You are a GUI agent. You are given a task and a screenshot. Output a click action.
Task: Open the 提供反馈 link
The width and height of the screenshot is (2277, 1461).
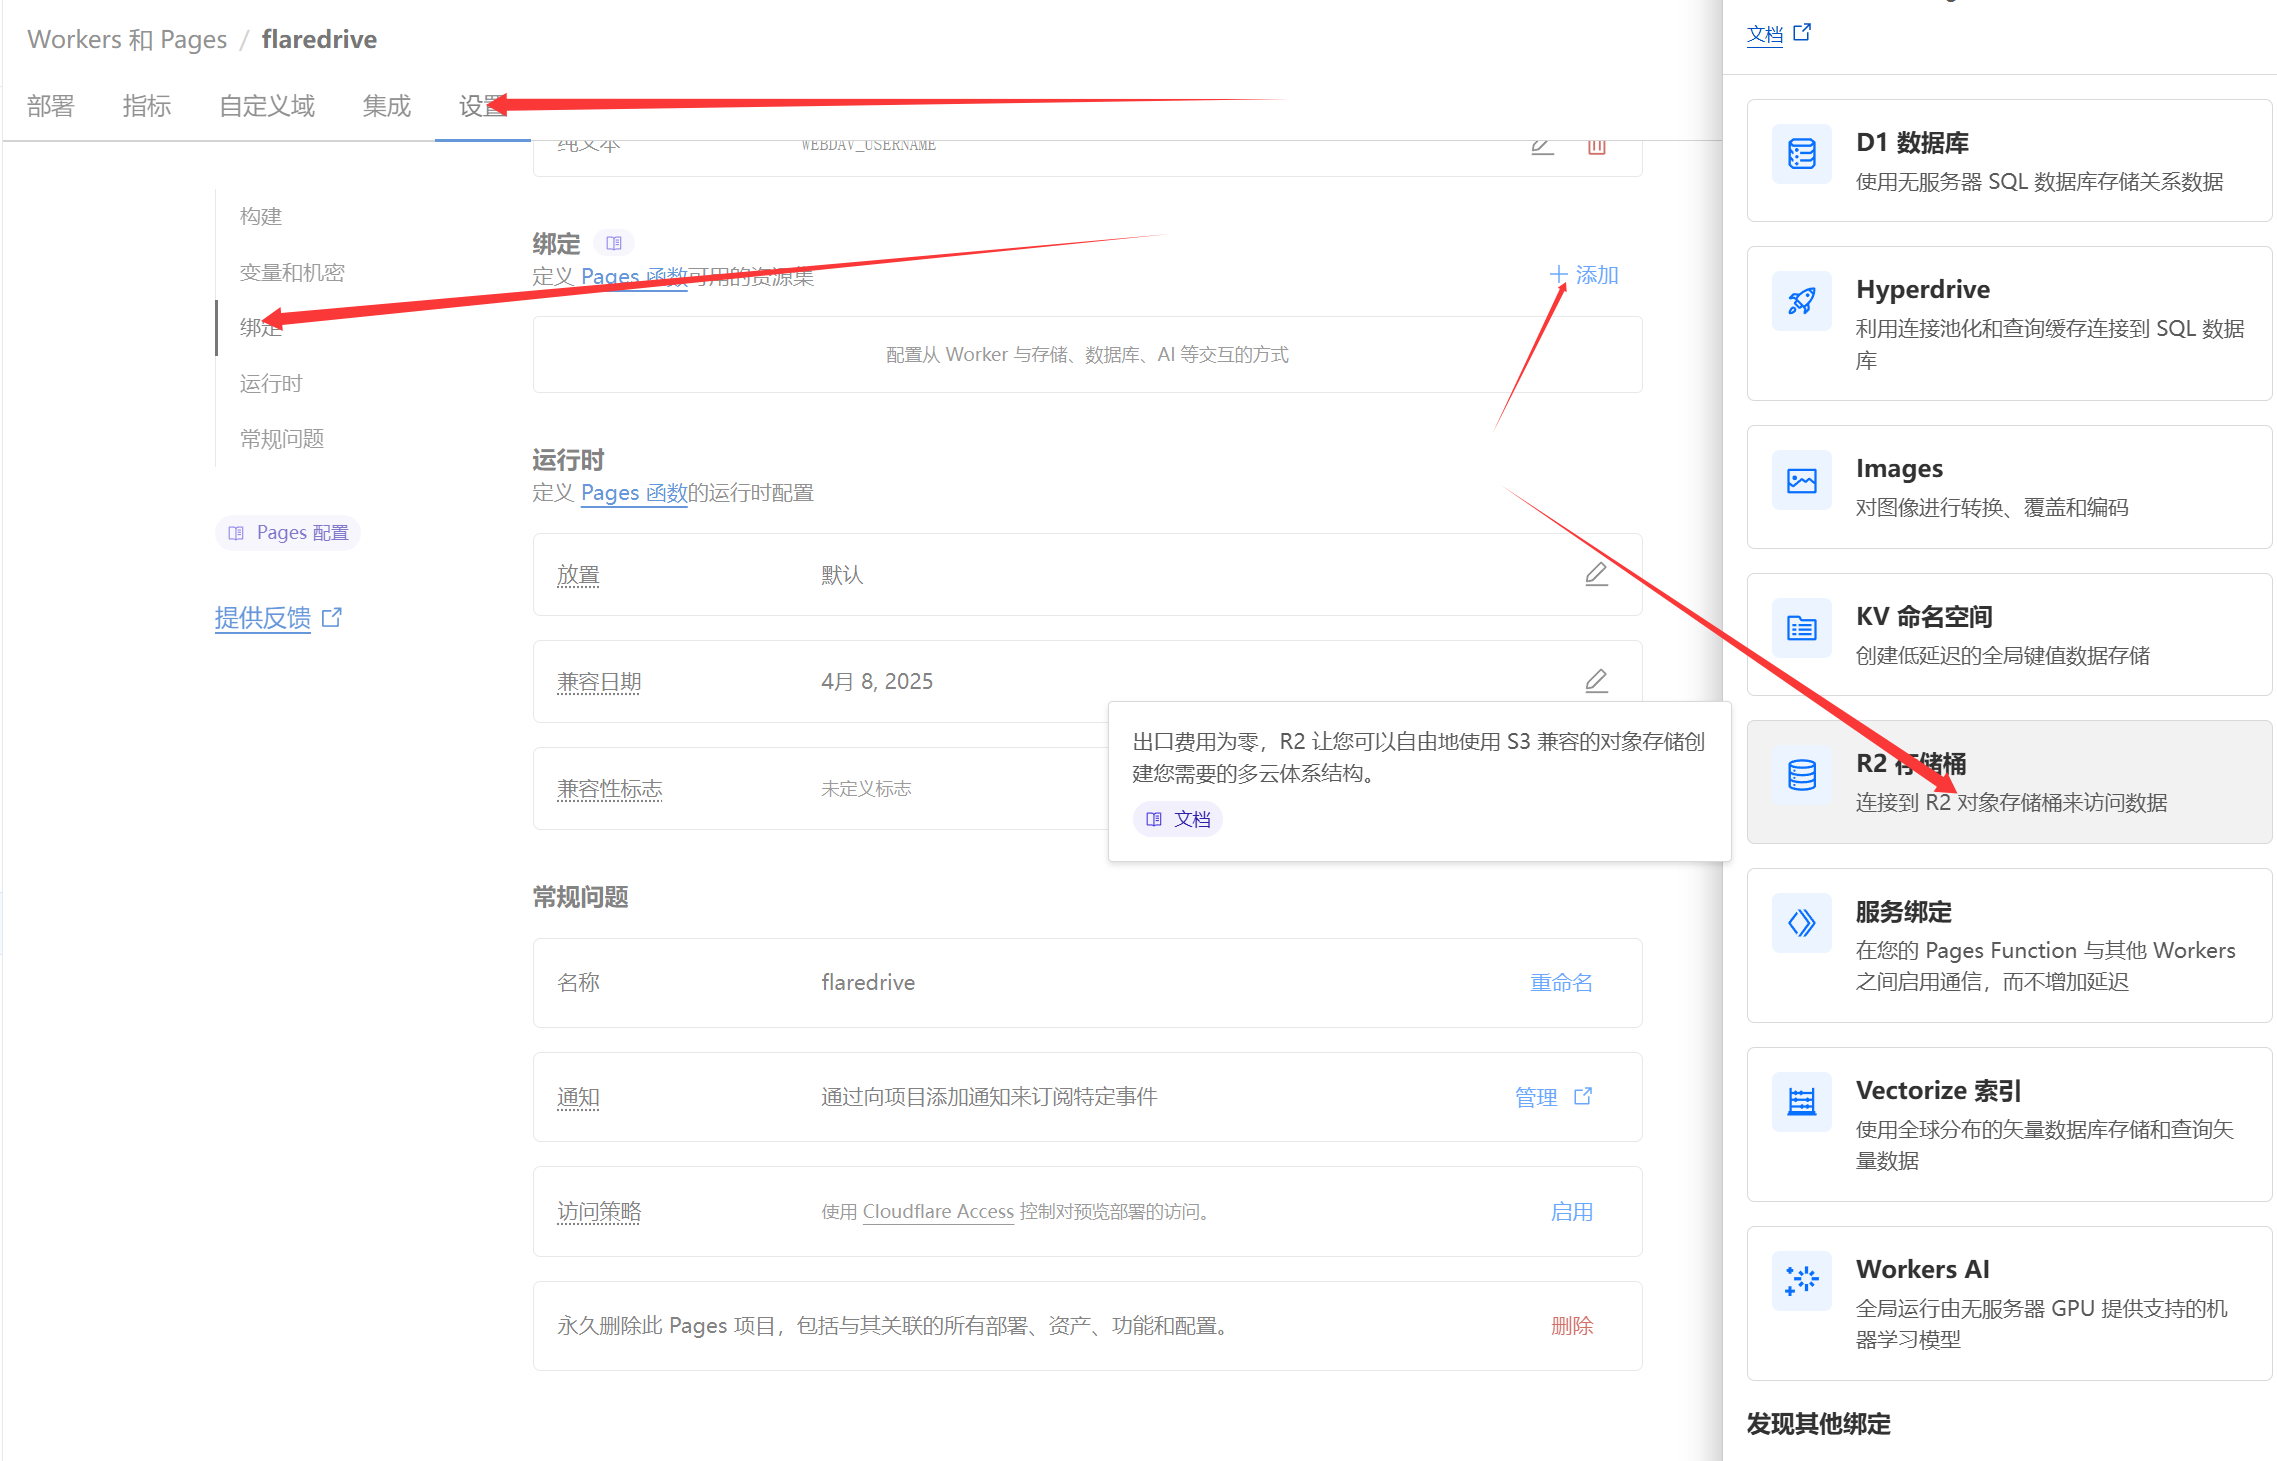(x=263, y=618)
